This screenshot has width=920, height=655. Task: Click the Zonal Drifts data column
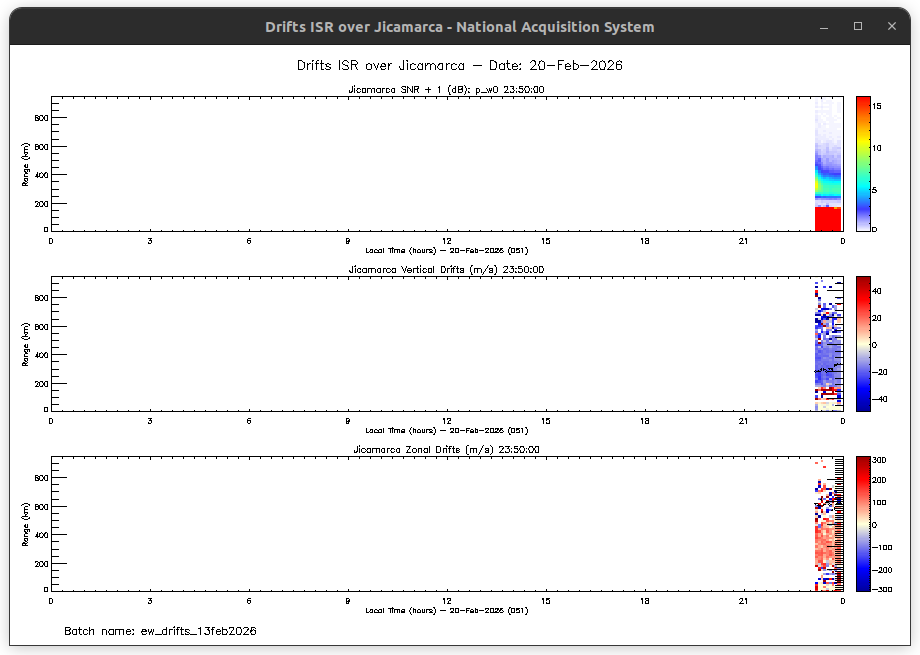click(828, 525)
